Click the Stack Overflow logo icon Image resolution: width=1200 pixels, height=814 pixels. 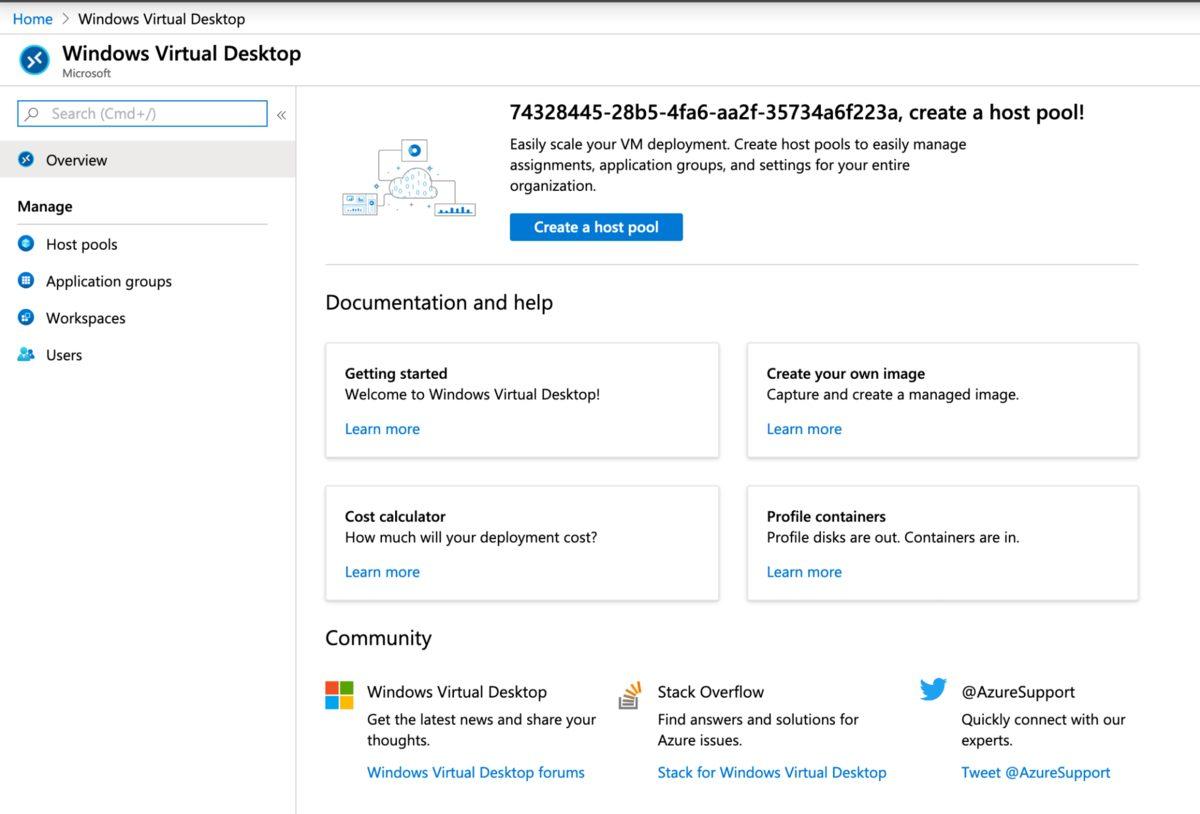[x=629, y=695]
